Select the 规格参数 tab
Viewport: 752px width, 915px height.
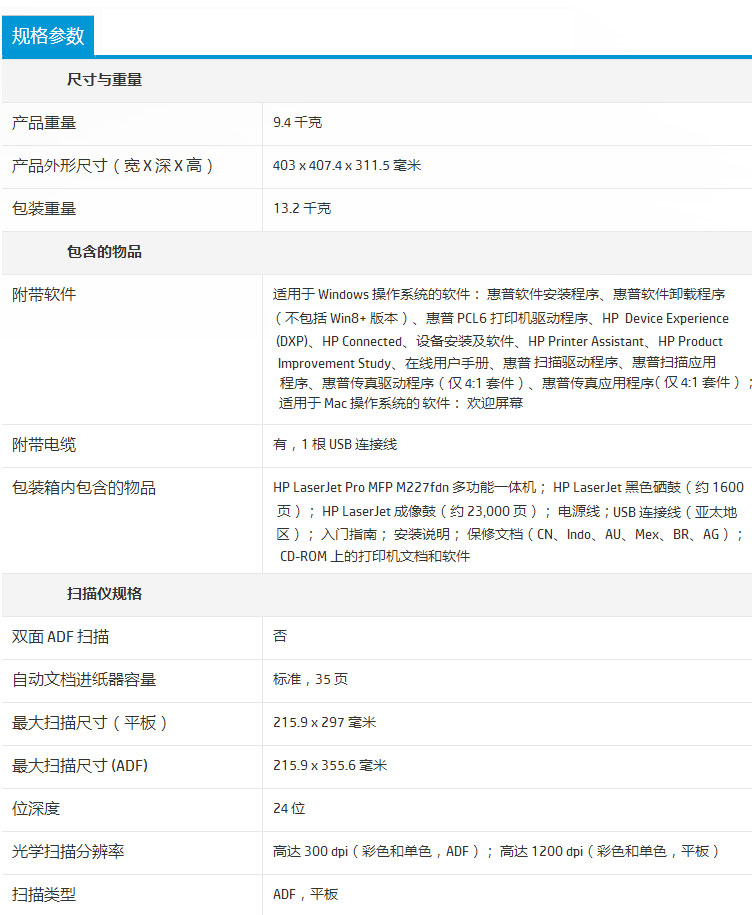(48, 36)
